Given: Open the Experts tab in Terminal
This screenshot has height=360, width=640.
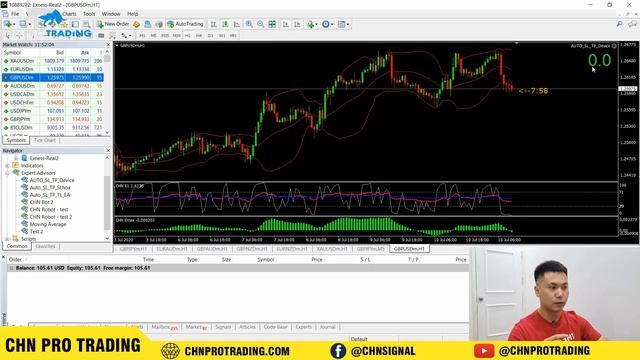Looking at the screenshot, I should (303, 327).
